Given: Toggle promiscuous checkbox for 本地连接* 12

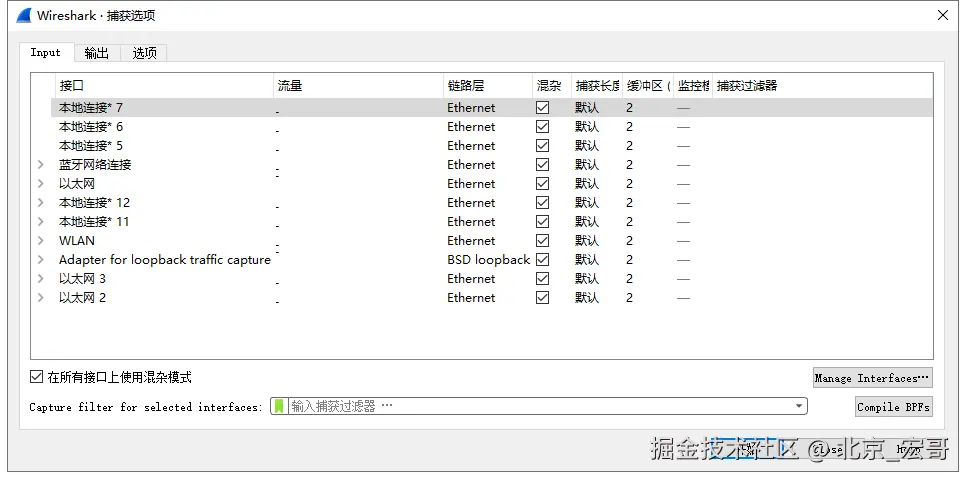Looking at the screenshot, I should click(542, 203).
